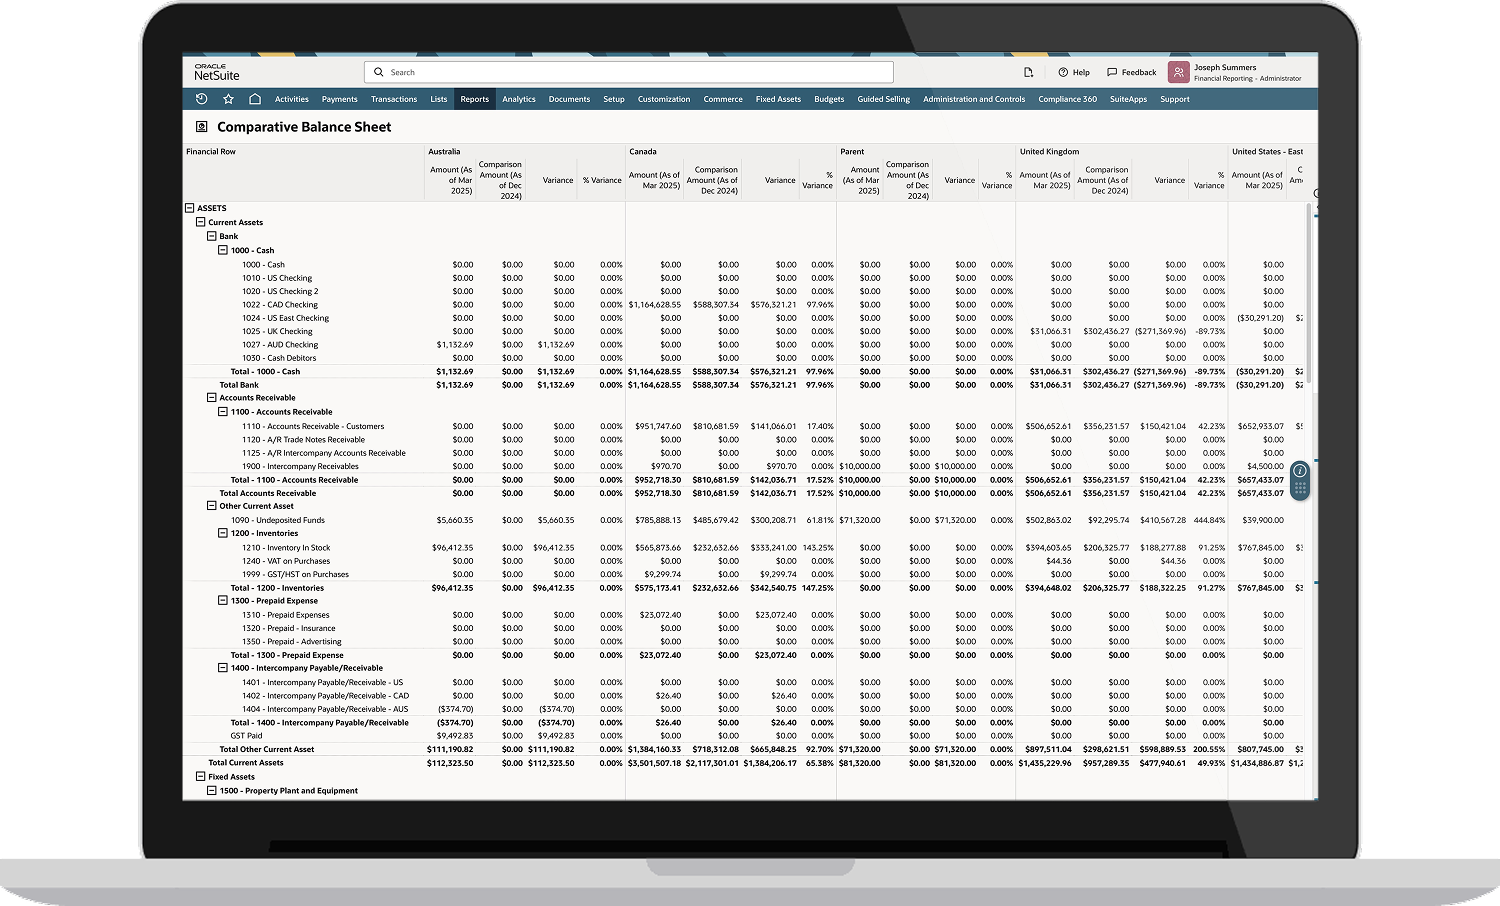1500x906 pixels.
Task: Open the Payments menu
Action: pos(340,99)
